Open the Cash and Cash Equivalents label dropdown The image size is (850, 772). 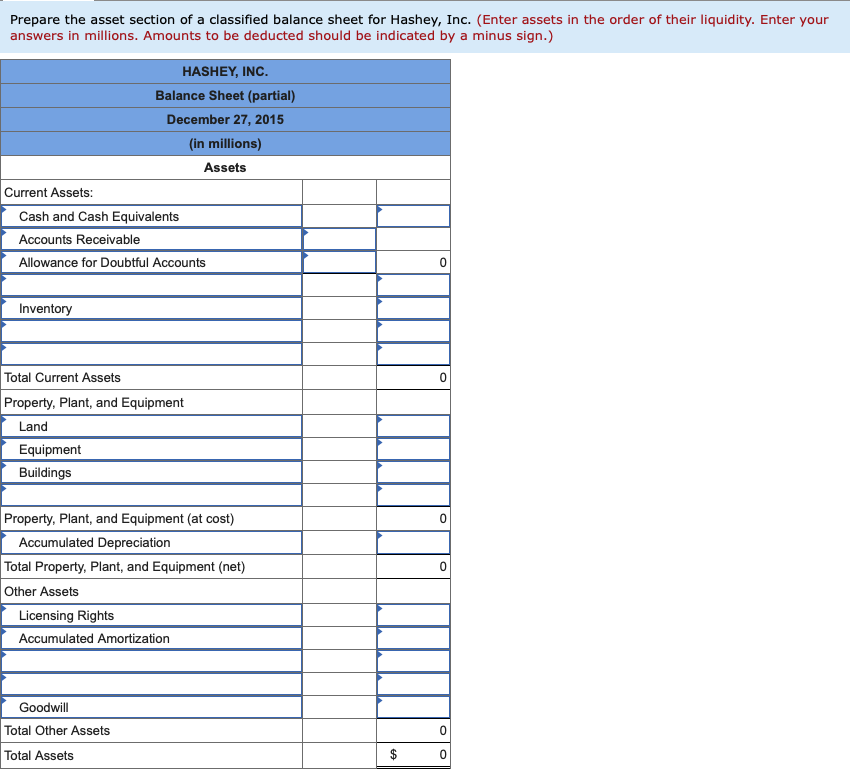151,216
